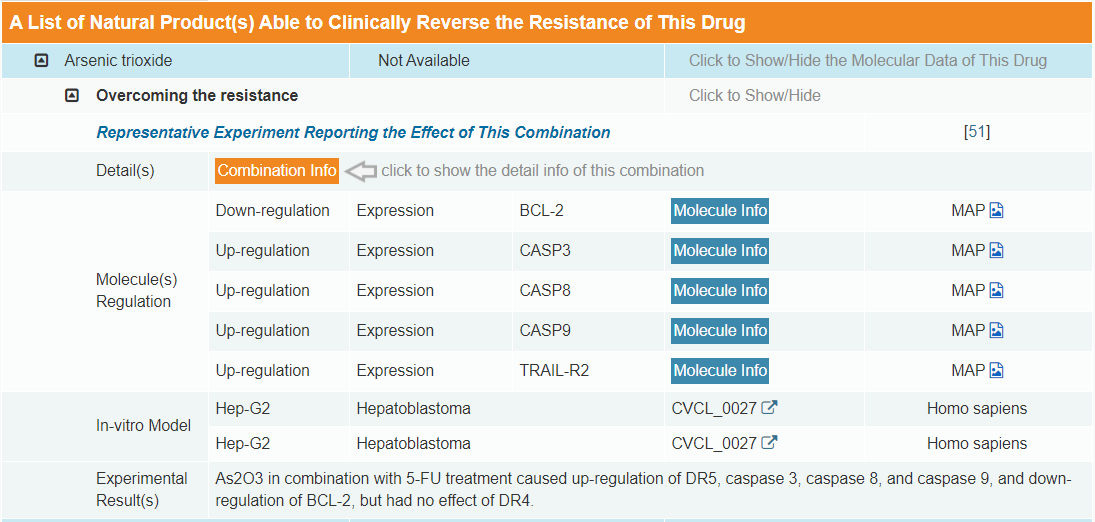Open MAP image icon for TRAIL-R2
This screenshot has height=522, width=1095.
(x=996, y=371)
